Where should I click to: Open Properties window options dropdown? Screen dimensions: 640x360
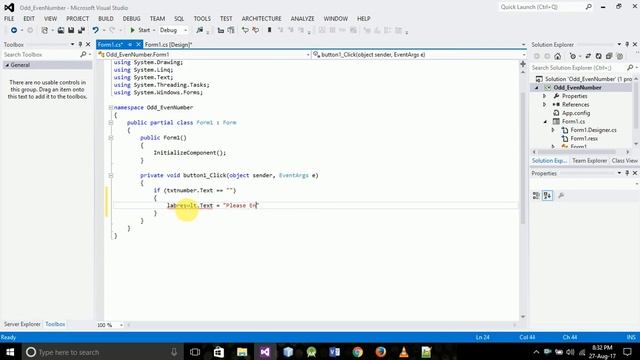619,173
